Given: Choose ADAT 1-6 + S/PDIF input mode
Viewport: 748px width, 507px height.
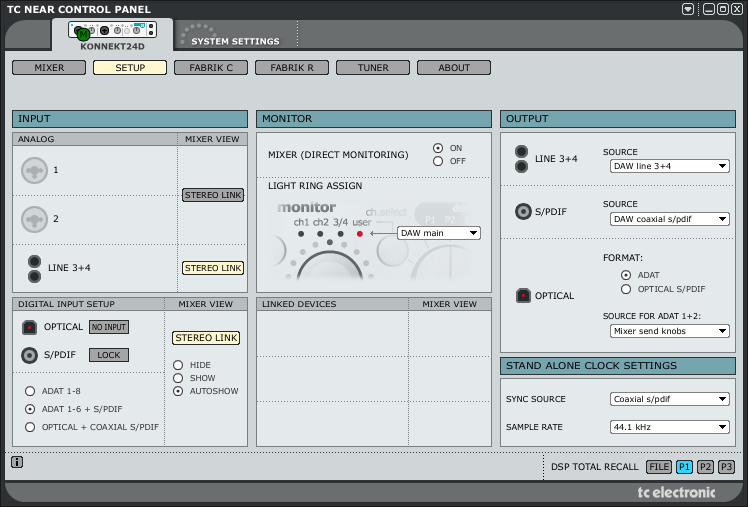Looking at the screenshot, I should 30,409.
